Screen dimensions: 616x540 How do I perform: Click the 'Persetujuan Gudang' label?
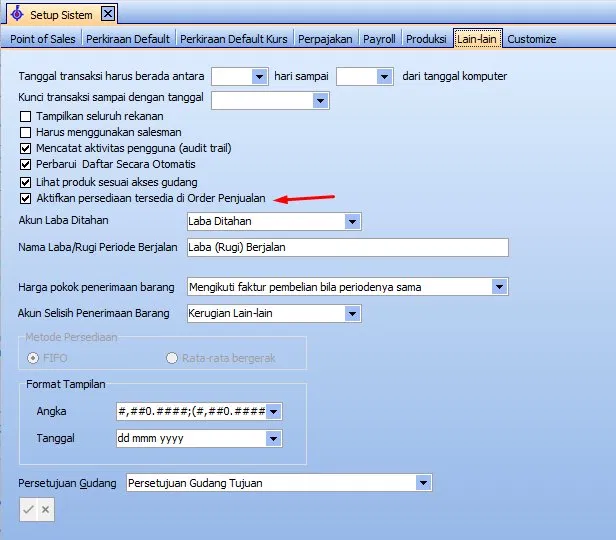[x=67, y=483]
